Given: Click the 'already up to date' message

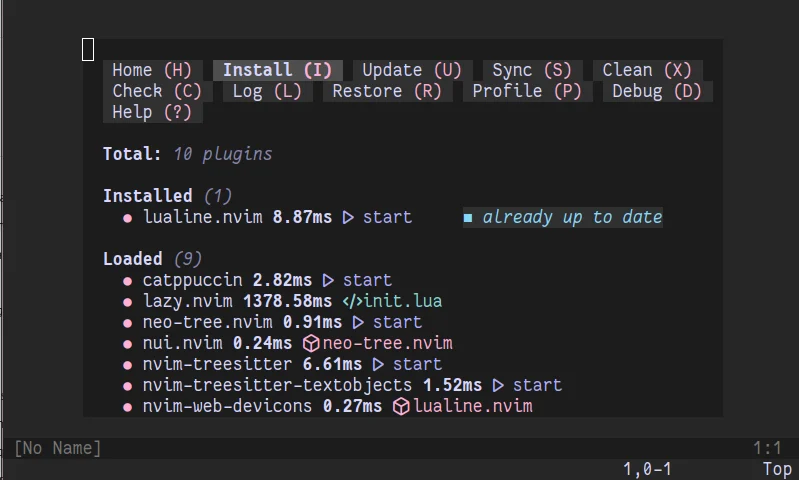Looking at the screenshot, I should click(572, 218).
